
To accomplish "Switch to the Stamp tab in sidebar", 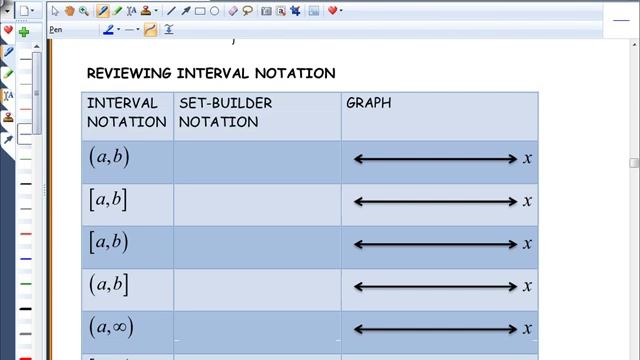I will (8, 118).
